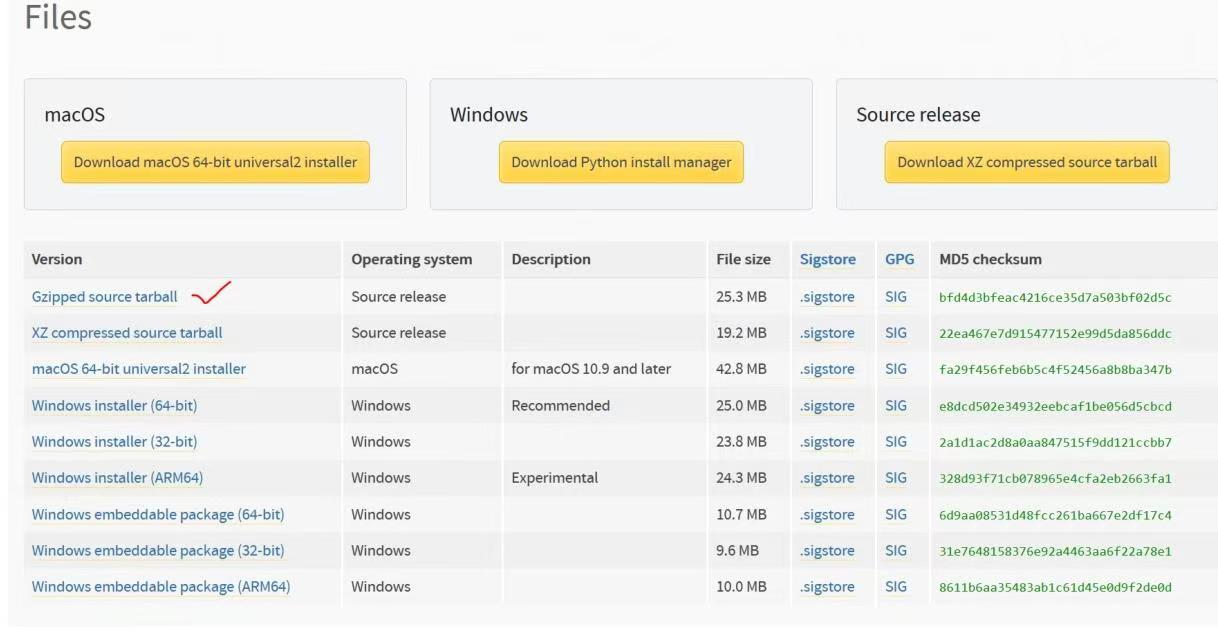This screenshot has width=1218, height=630.
Task: Download Windows installer (ARM64)
Action: [x=117, y=478]
